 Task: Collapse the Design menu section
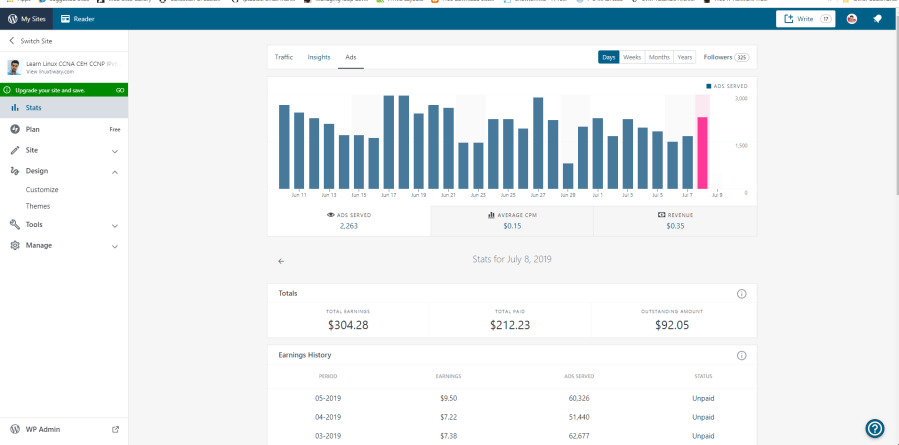click(115, 171)
